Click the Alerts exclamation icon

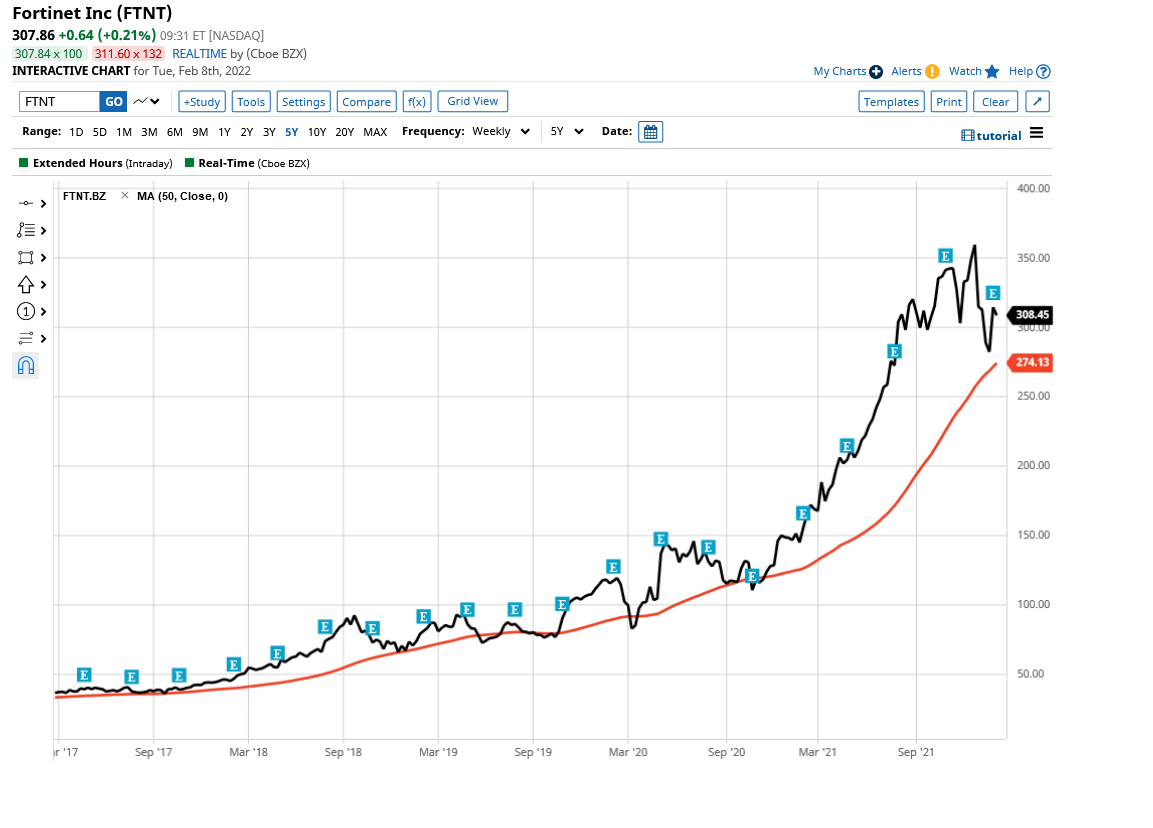pyautogui.click(x=932, y=71)
